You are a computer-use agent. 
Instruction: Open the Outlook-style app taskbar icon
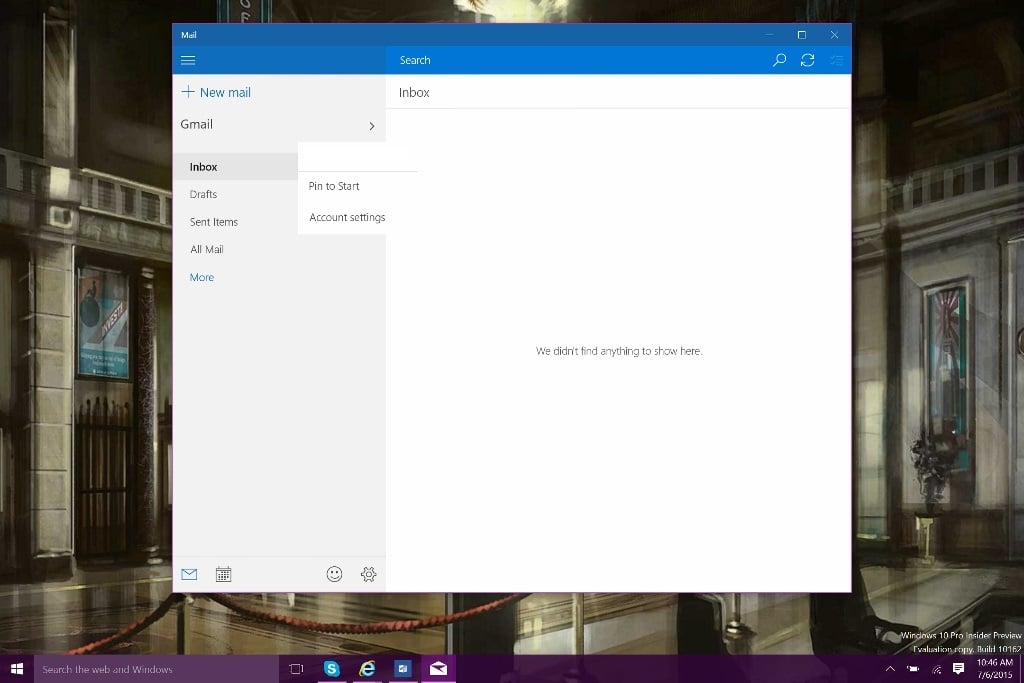(x=403, y=669)
